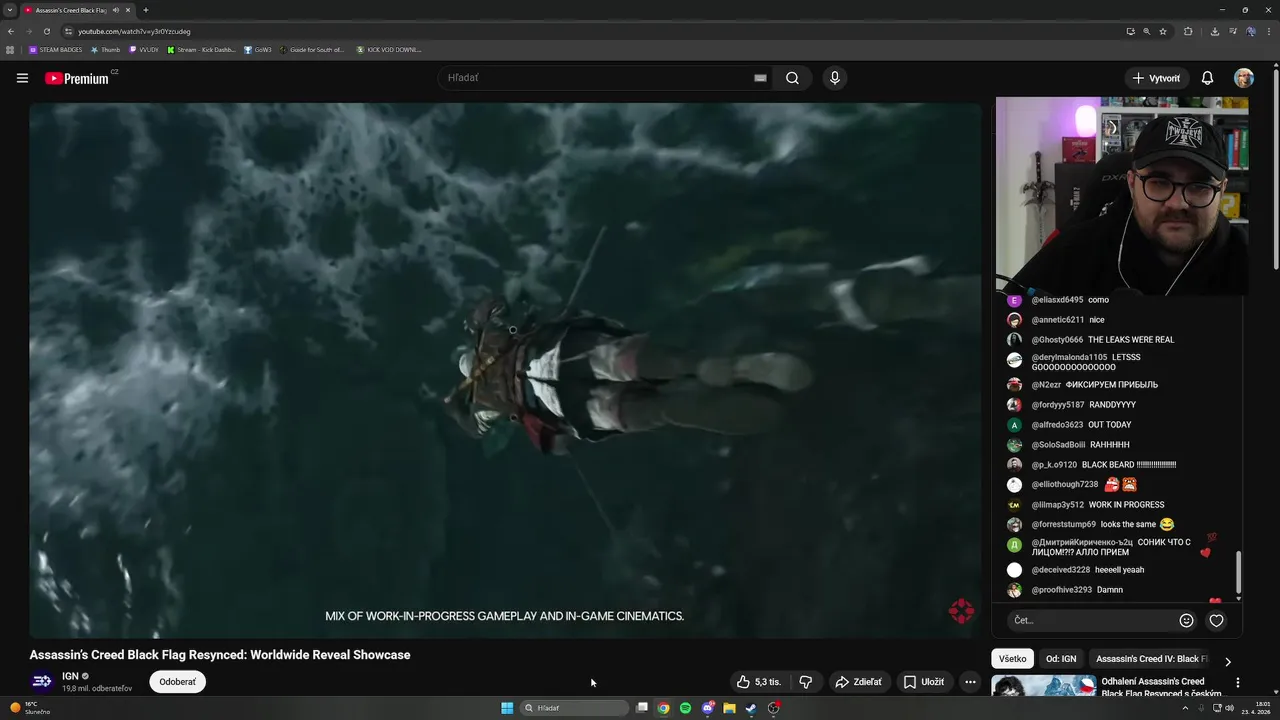The width and height of the screenshot is (1280, 720).
Task: Open Steam from the taskbar
Action: [751, 708]
